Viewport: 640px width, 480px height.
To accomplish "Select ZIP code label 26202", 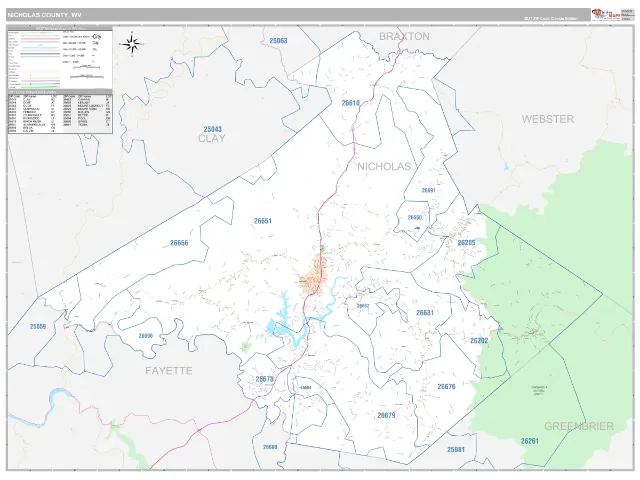I will 479,340.
